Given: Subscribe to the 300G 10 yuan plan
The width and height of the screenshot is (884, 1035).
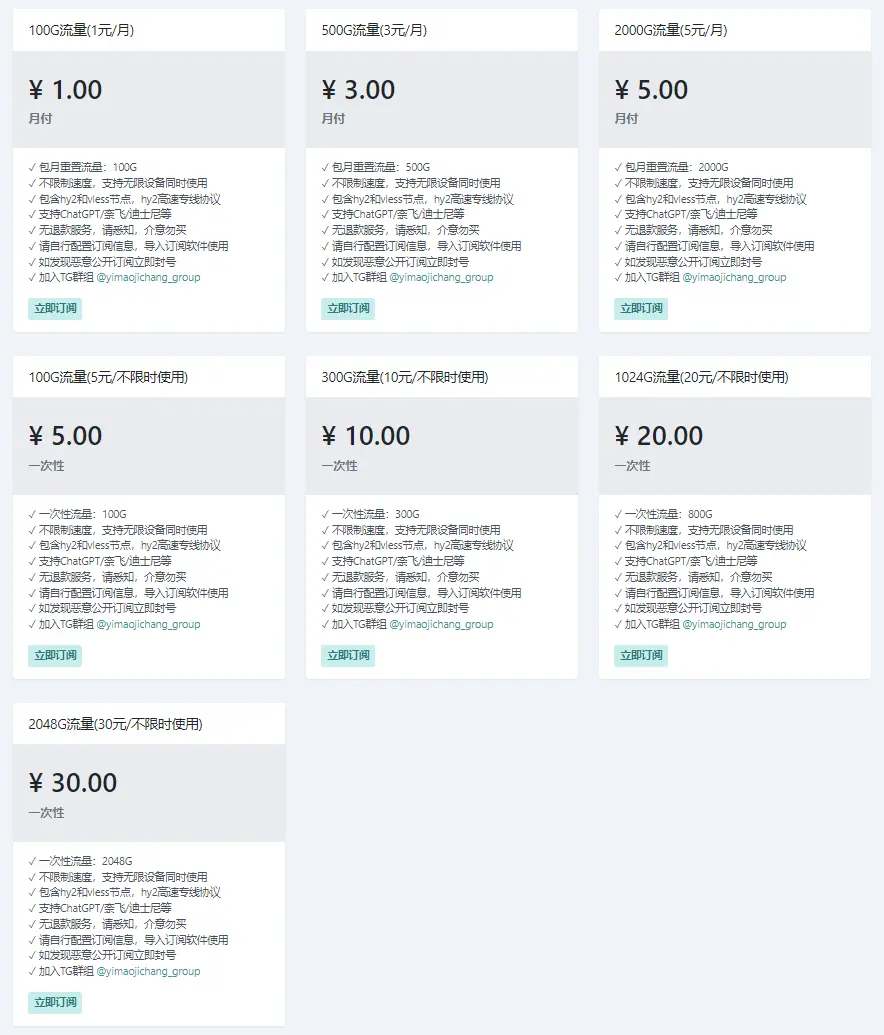Looking at the screenshot, I should tap(348, 655).
